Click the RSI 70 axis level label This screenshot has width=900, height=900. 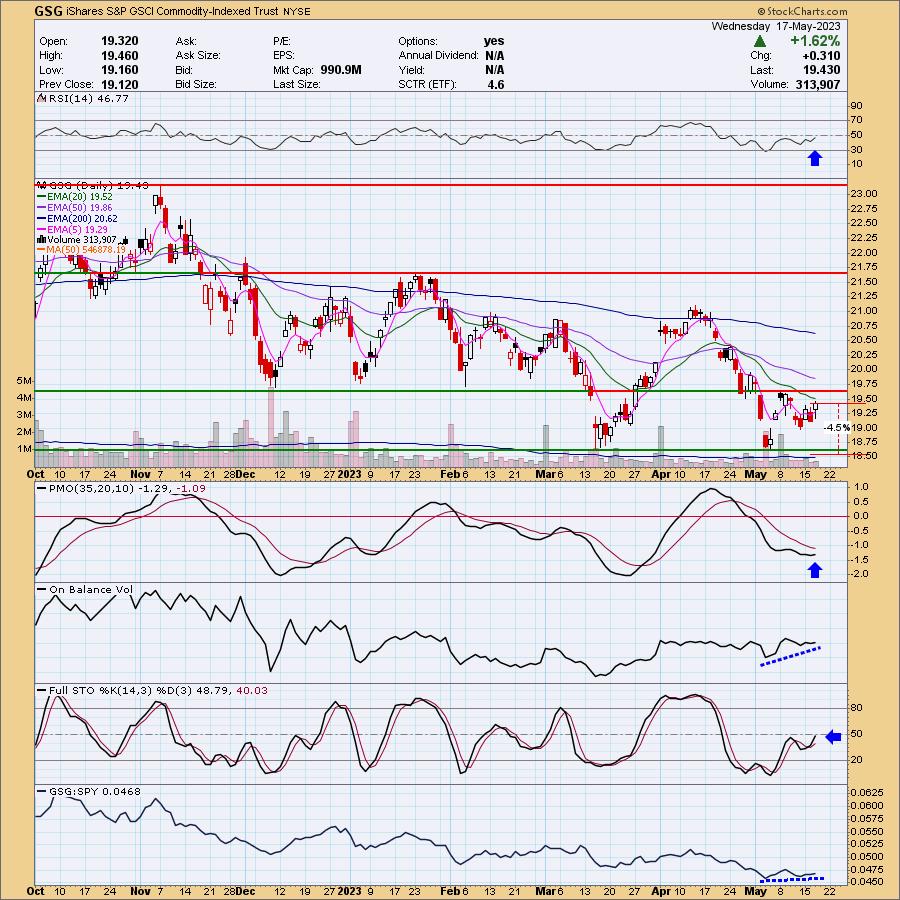[856, 119]
